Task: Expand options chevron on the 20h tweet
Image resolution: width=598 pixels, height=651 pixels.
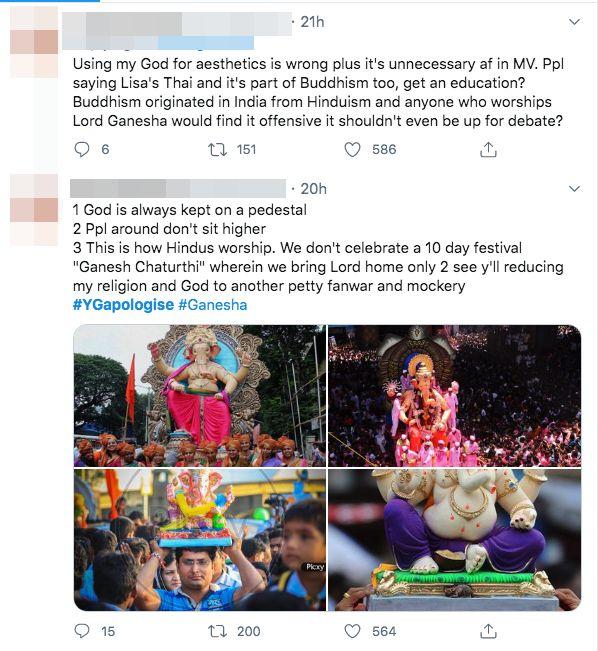Action: tap(574, 189)
